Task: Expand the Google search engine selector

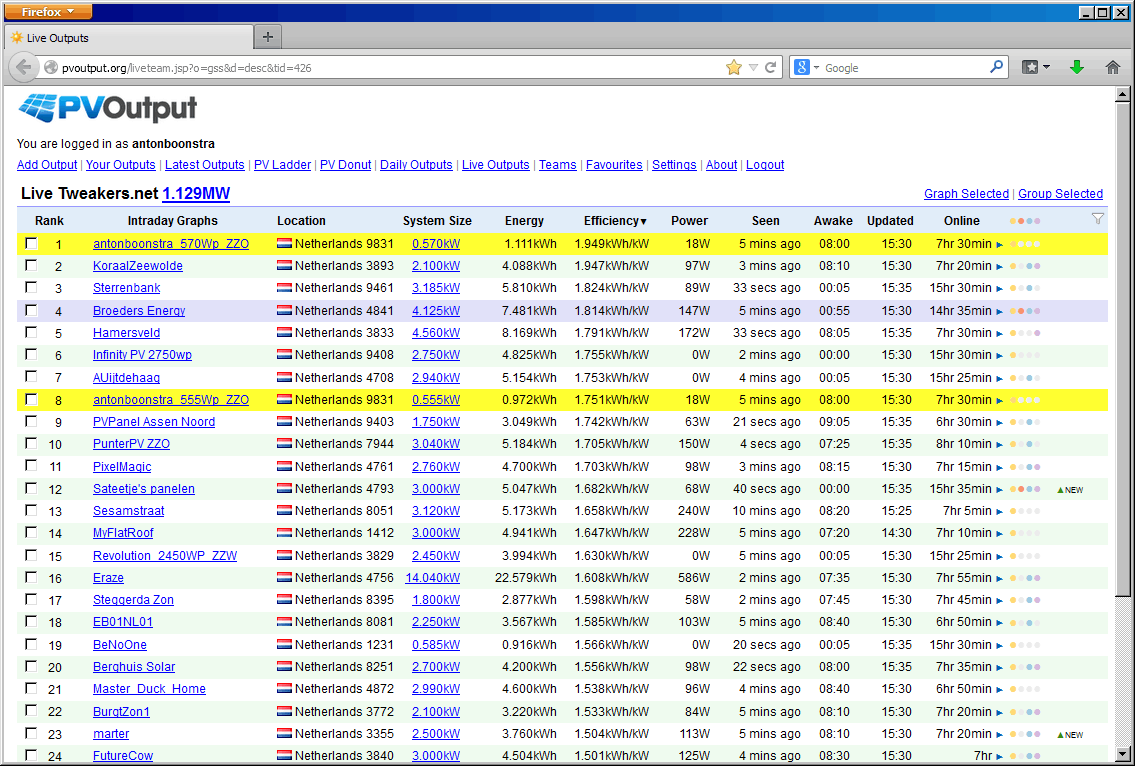Action: click(x=806, y=68)
